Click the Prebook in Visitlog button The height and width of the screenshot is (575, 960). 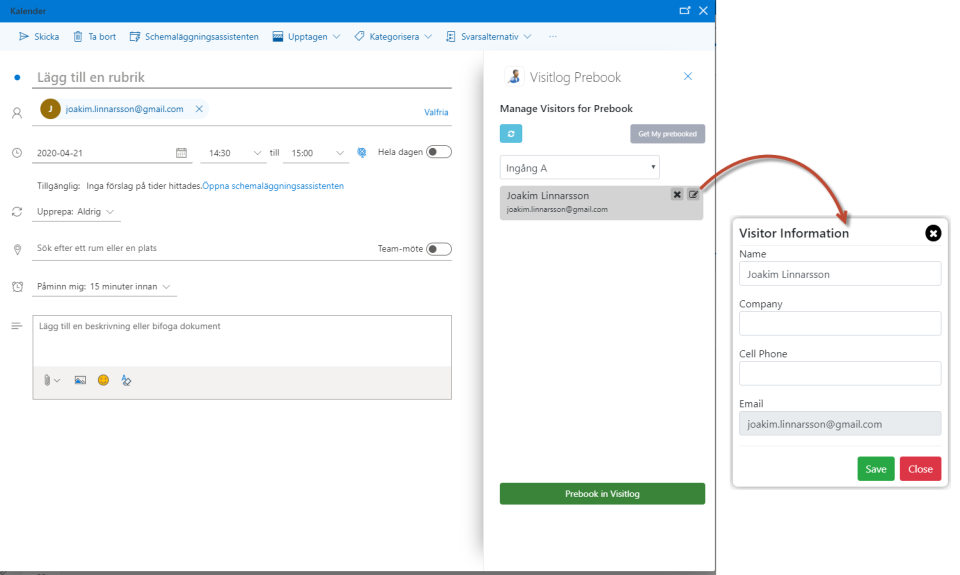[x=602, y=494]
